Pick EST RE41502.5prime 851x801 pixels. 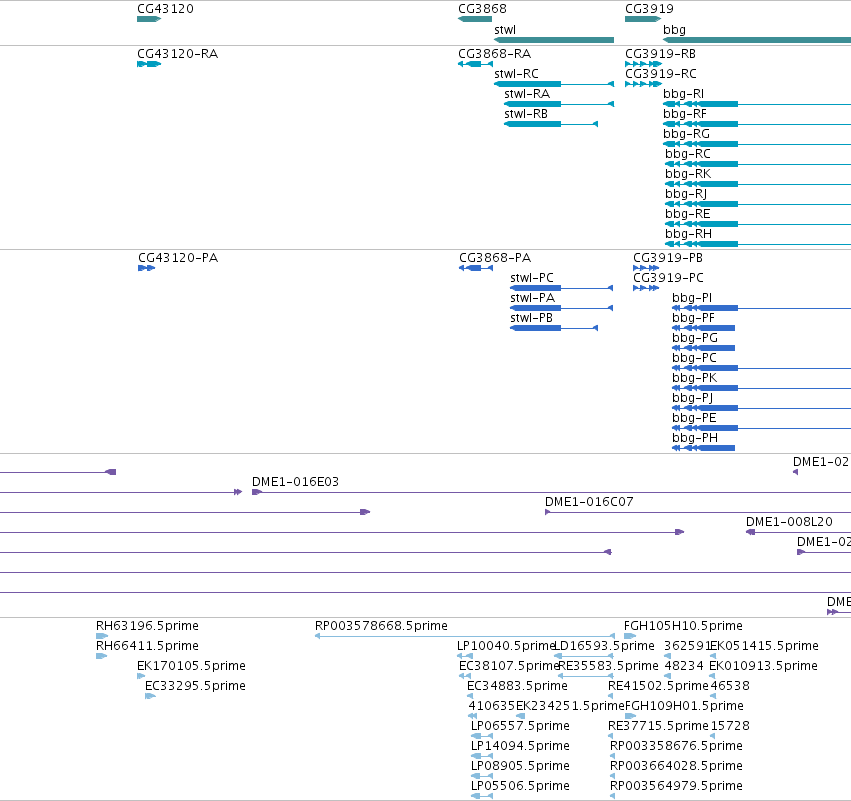pos(658,686)
